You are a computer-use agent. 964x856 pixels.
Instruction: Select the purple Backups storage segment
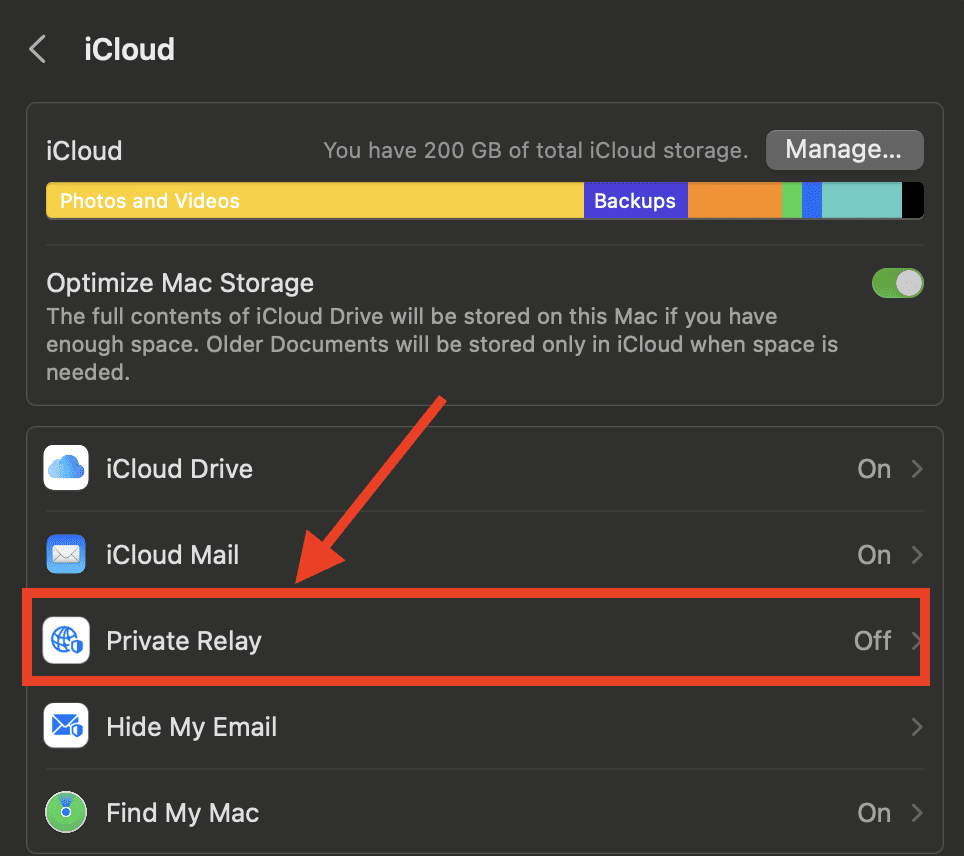tap(635, 201)
